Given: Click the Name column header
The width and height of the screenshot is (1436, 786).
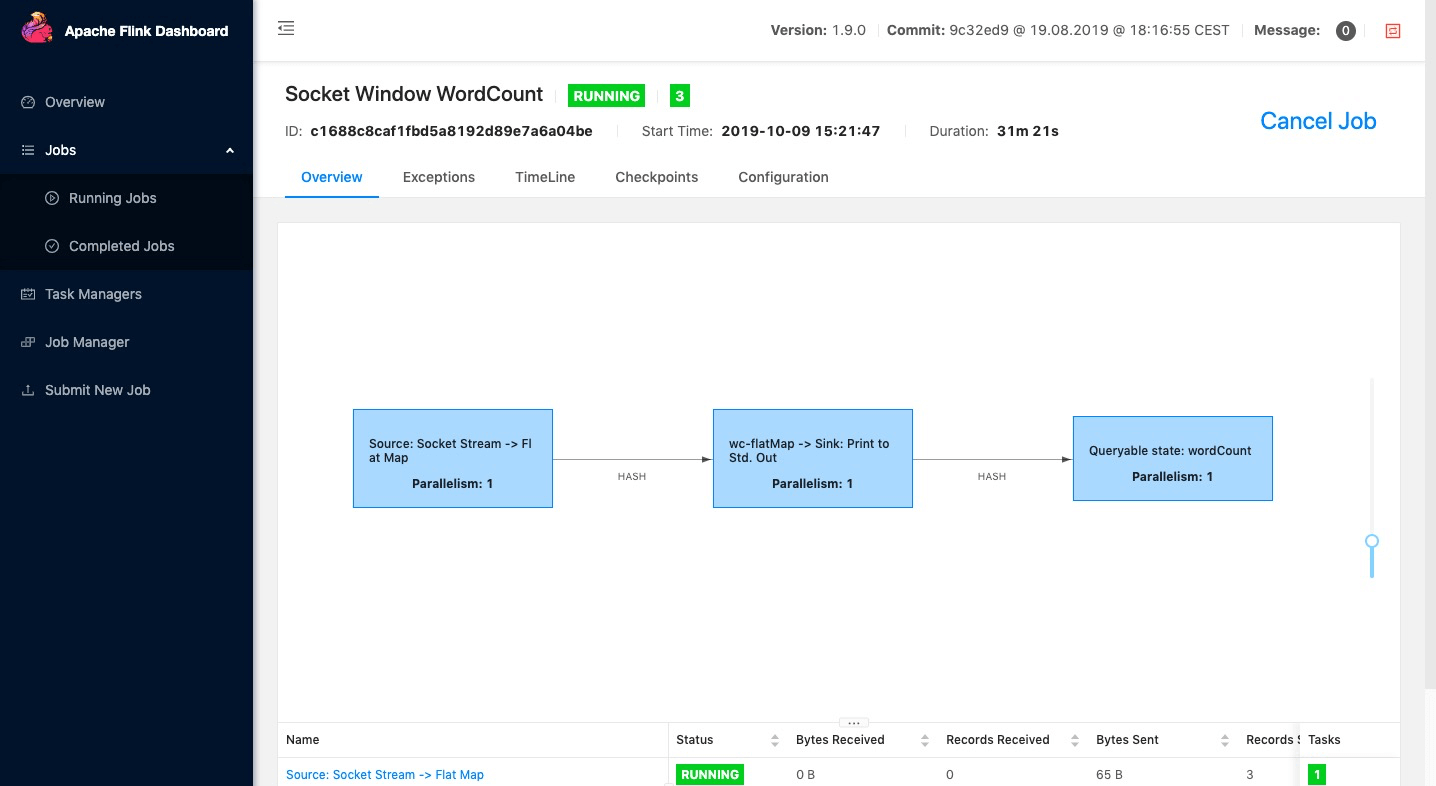Looking at the screenshot, I should [x=302, y=740].
